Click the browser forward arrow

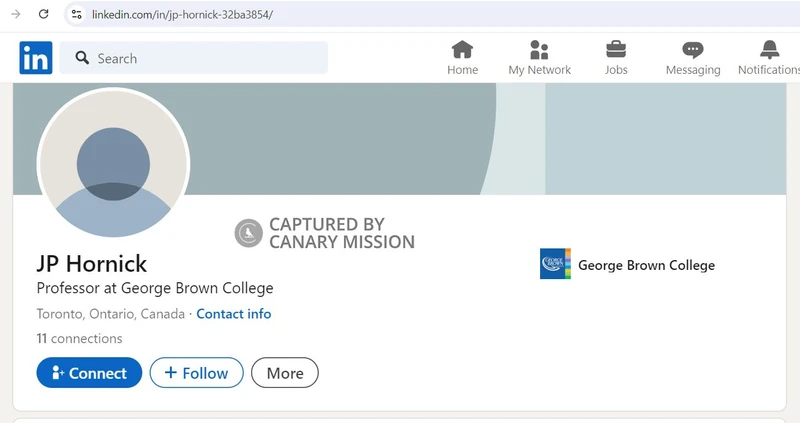click(15, 14)
